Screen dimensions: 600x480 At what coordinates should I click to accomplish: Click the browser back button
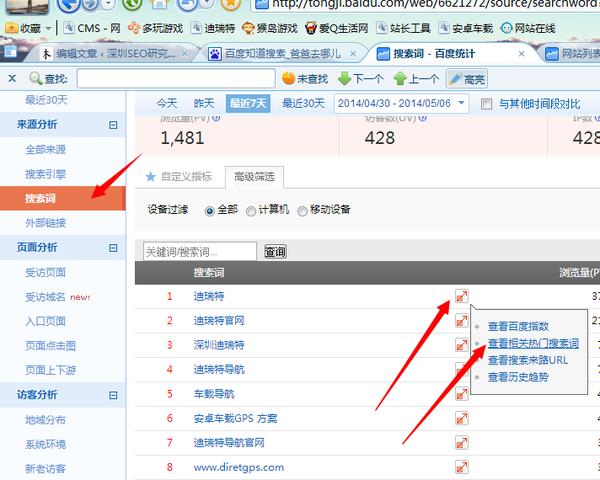point(69,4)
